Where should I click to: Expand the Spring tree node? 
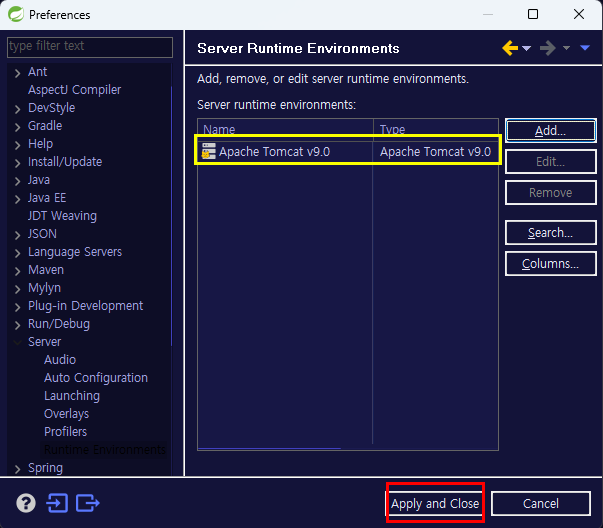click(x=17, y=469)
